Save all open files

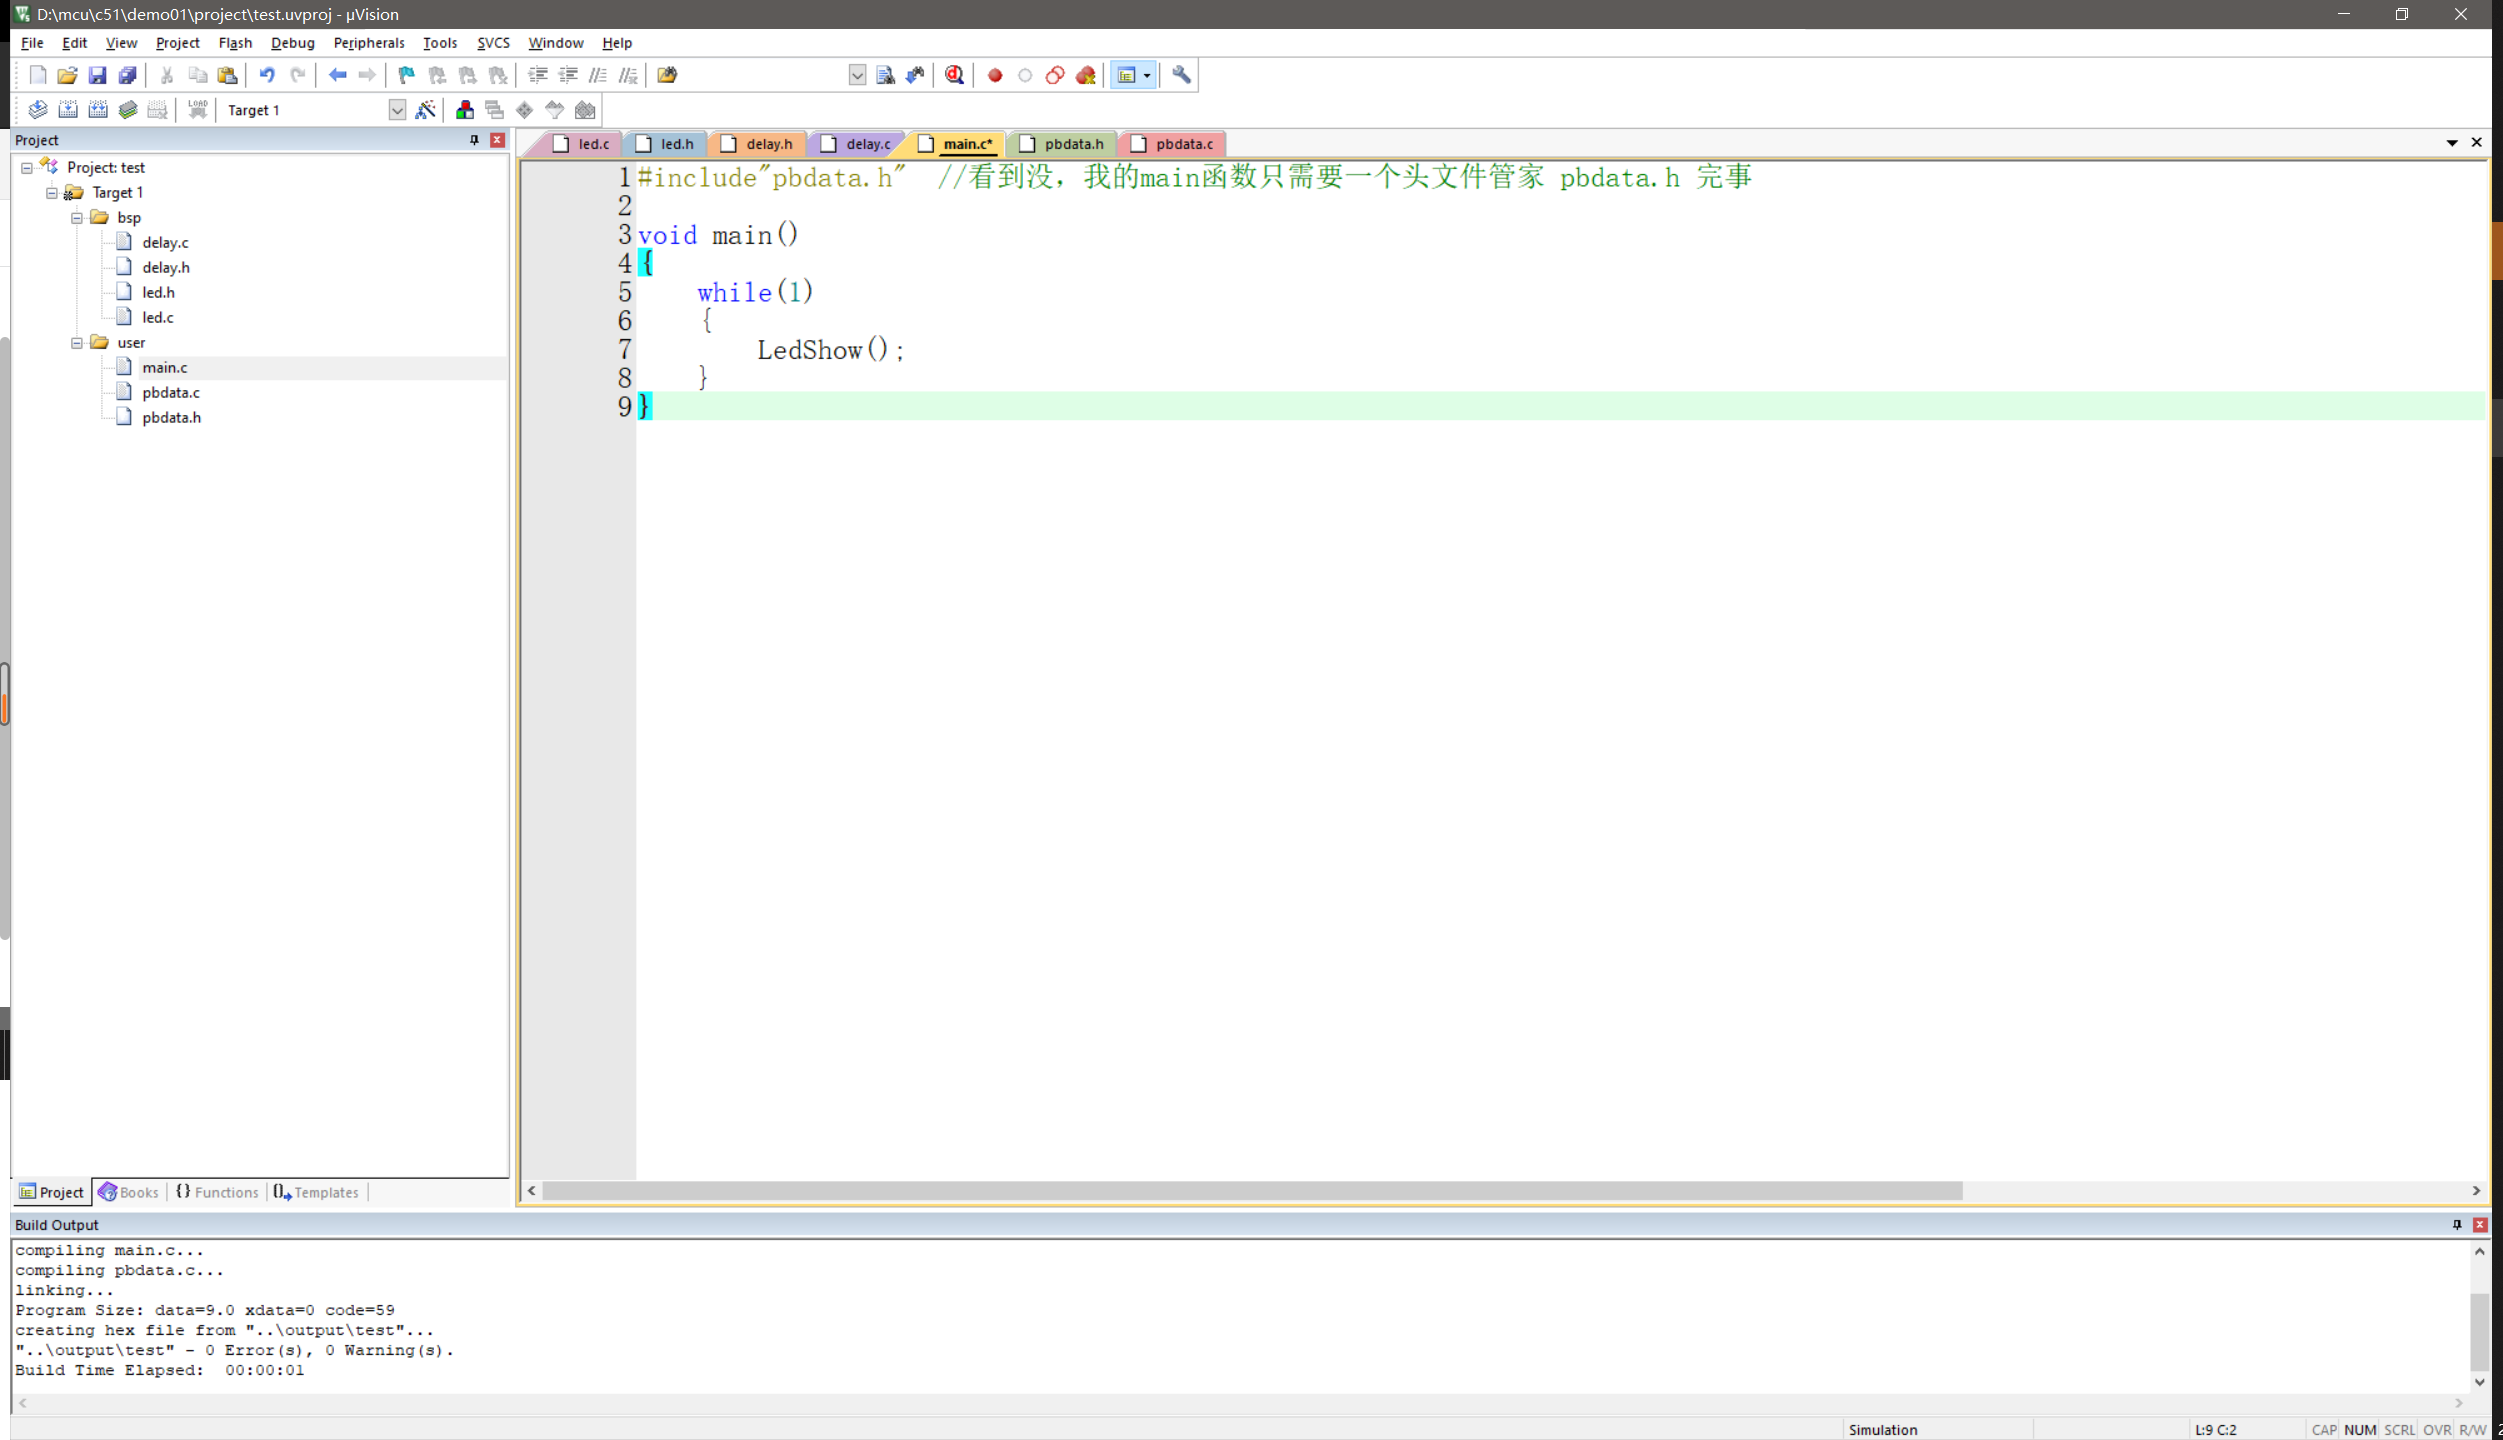click(x=127, y=75)
